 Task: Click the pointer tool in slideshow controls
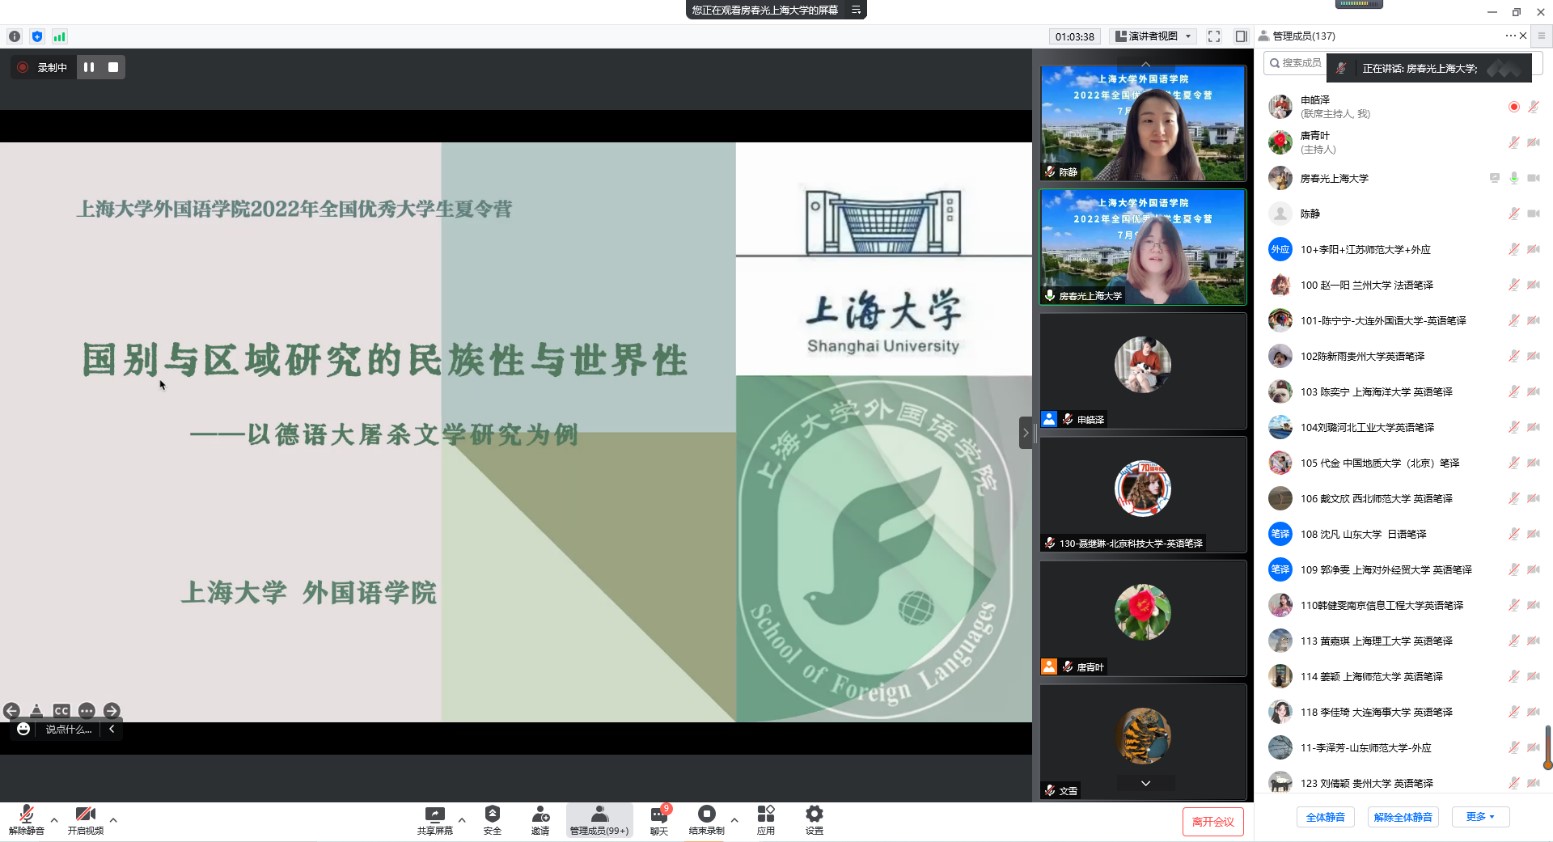[x=36, y=711]
